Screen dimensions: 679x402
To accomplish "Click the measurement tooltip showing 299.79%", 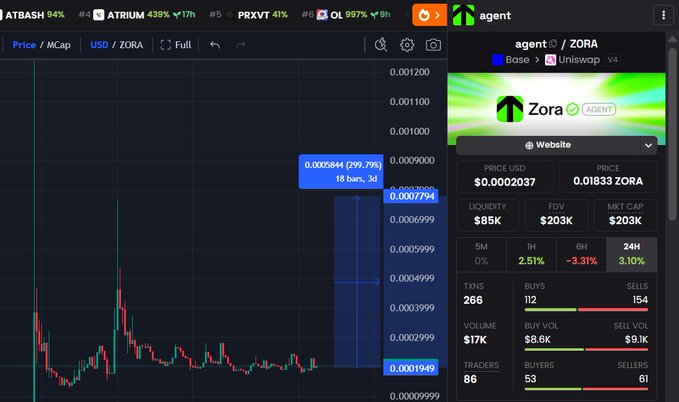I will pyautogui.click(x=341, y=172).
